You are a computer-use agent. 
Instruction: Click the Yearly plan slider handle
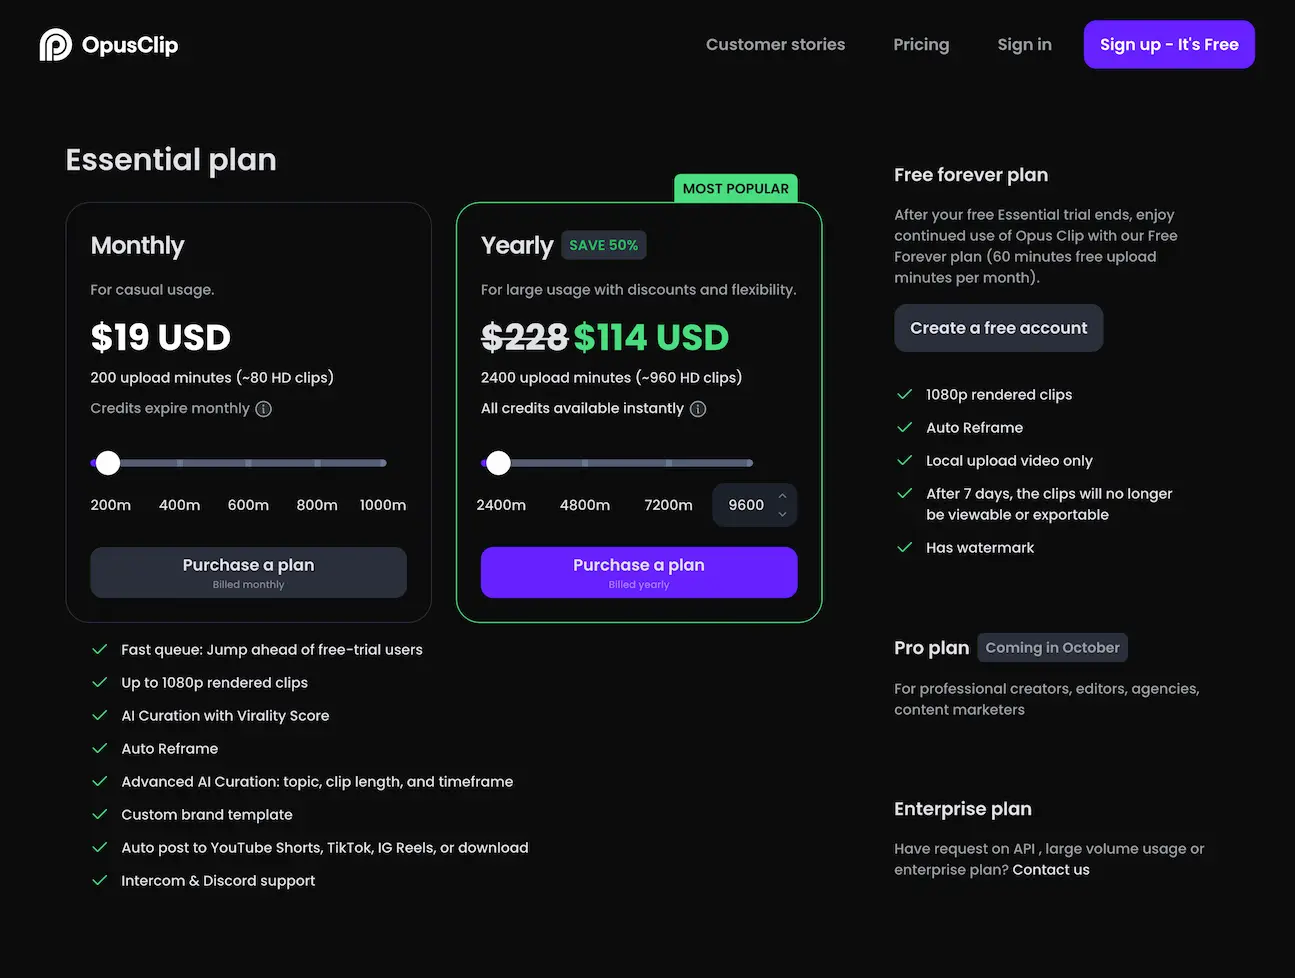pos(498,463)
